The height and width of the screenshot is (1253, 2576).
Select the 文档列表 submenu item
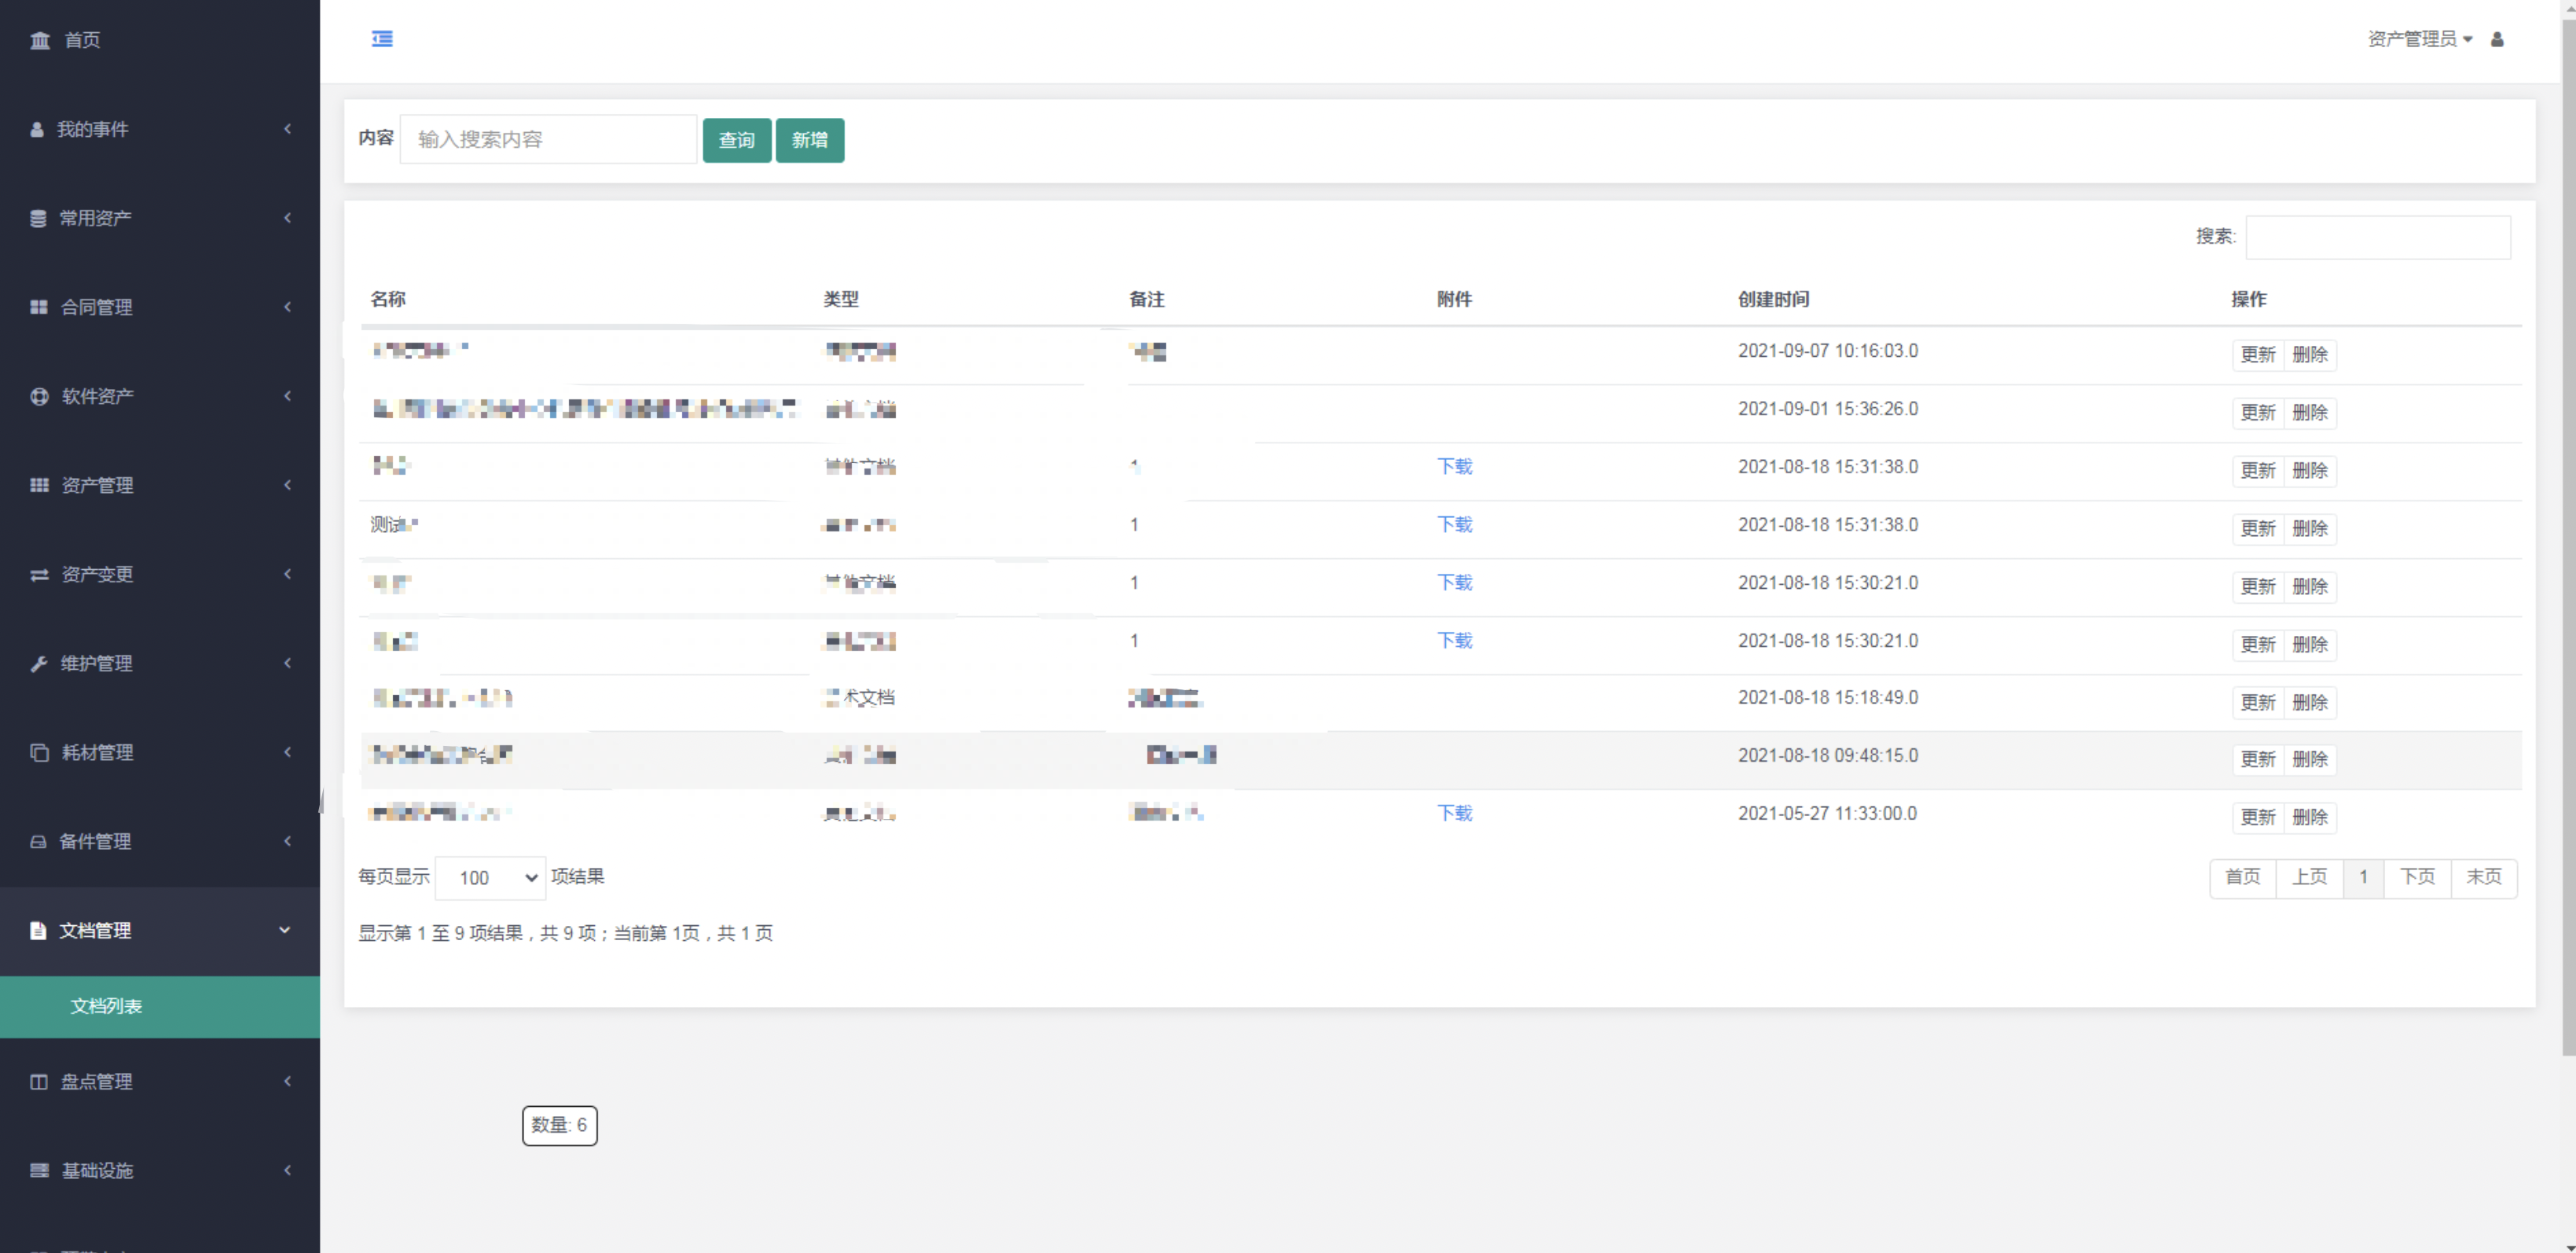[x=160, y=1006]
